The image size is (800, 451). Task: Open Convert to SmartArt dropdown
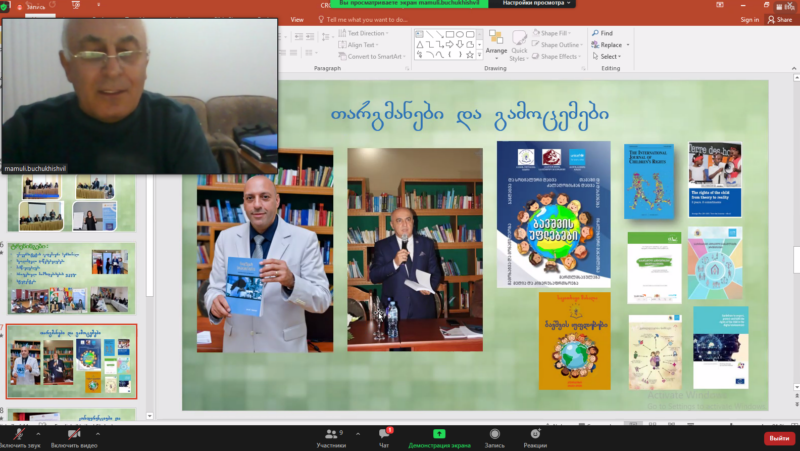[x=372, y=57]
